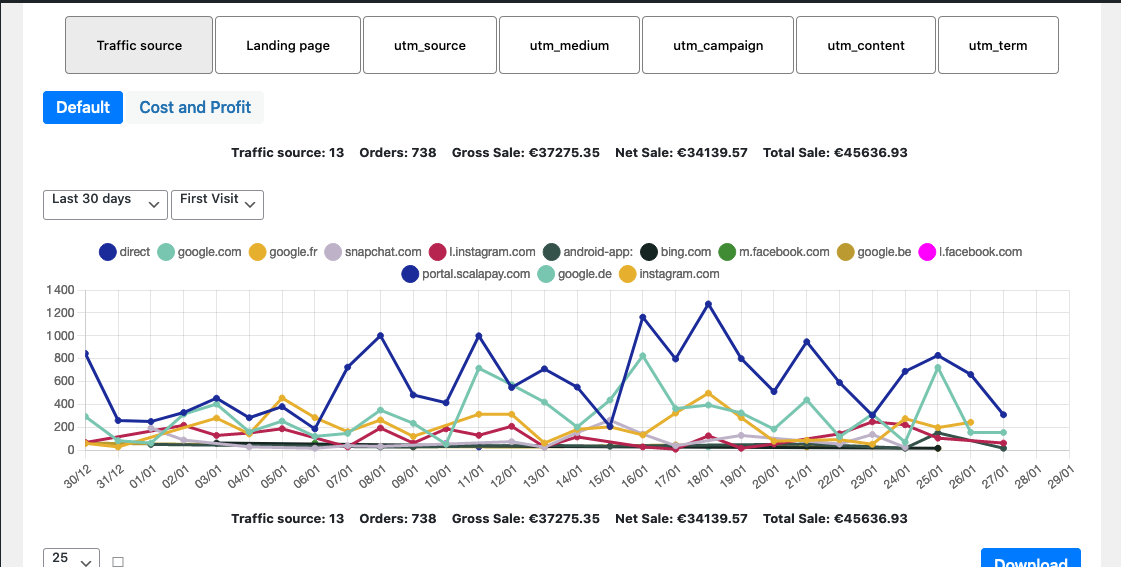Expand the First Visit dropdown
Viewport: 1121px width, 567px height.
point(217,203)
